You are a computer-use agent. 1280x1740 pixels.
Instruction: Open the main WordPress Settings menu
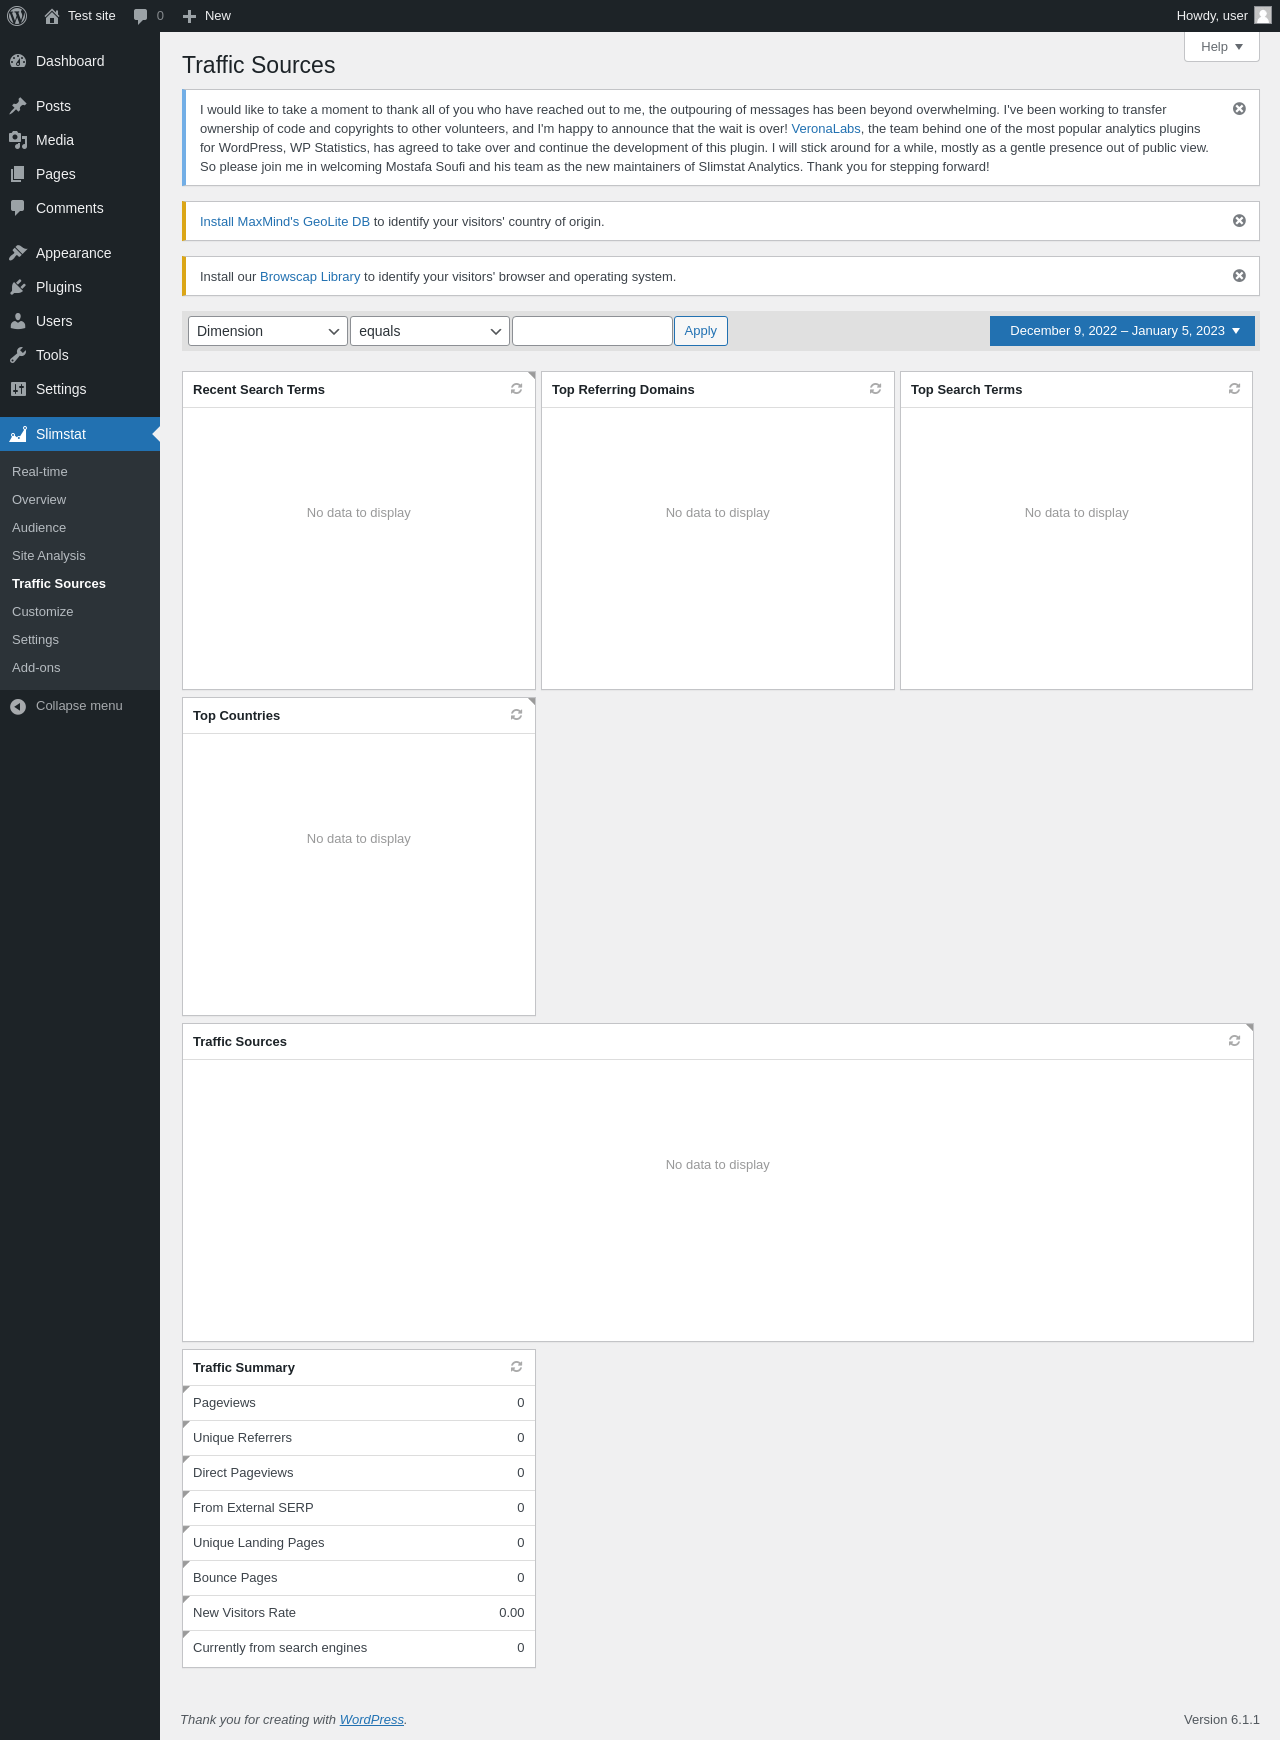pyautogui.click(x=80, y=389)
